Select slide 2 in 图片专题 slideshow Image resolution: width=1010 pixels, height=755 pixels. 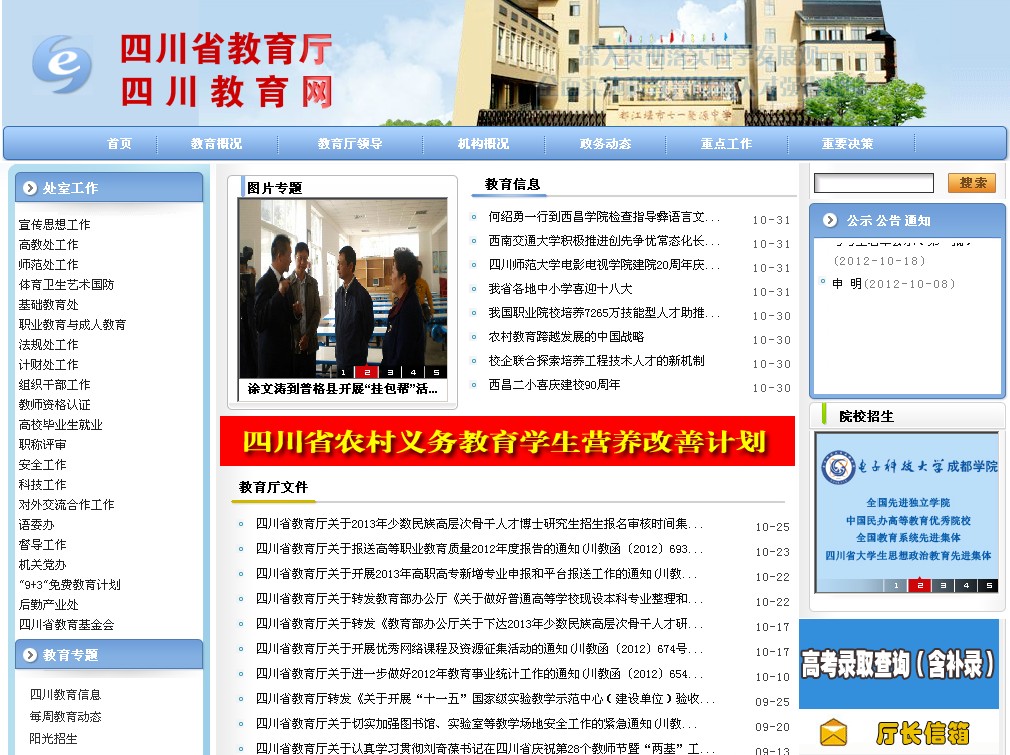coord(367,372)
